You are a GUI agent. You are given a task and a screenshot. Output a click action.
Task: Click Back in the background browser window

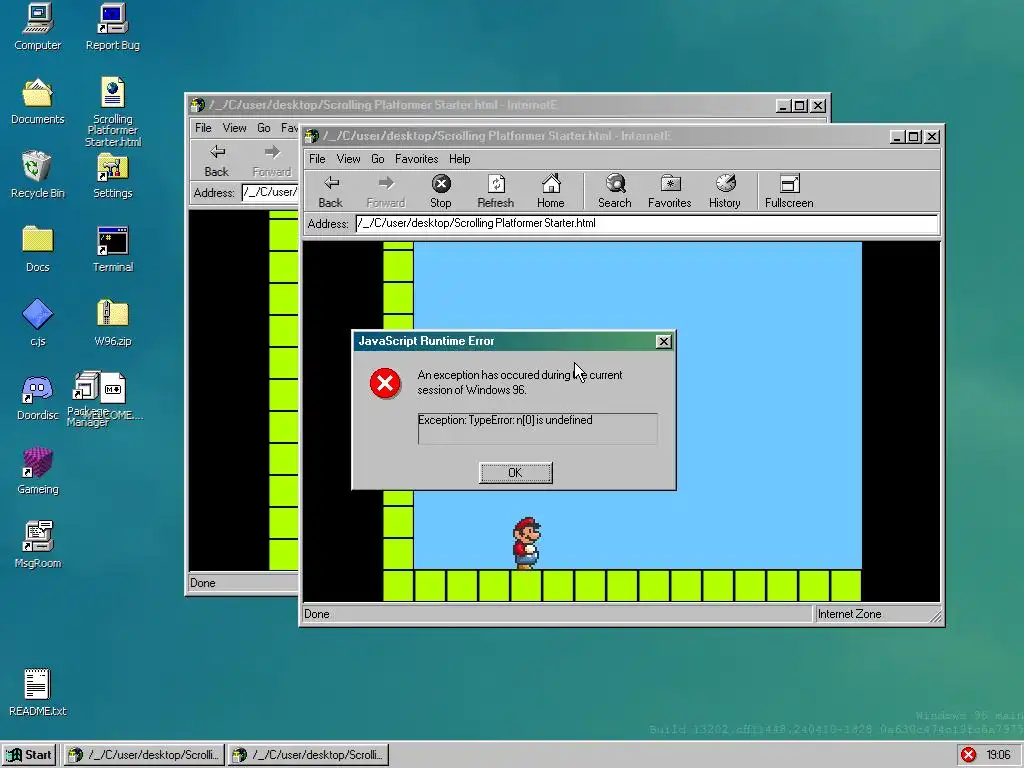click(216, 161)
